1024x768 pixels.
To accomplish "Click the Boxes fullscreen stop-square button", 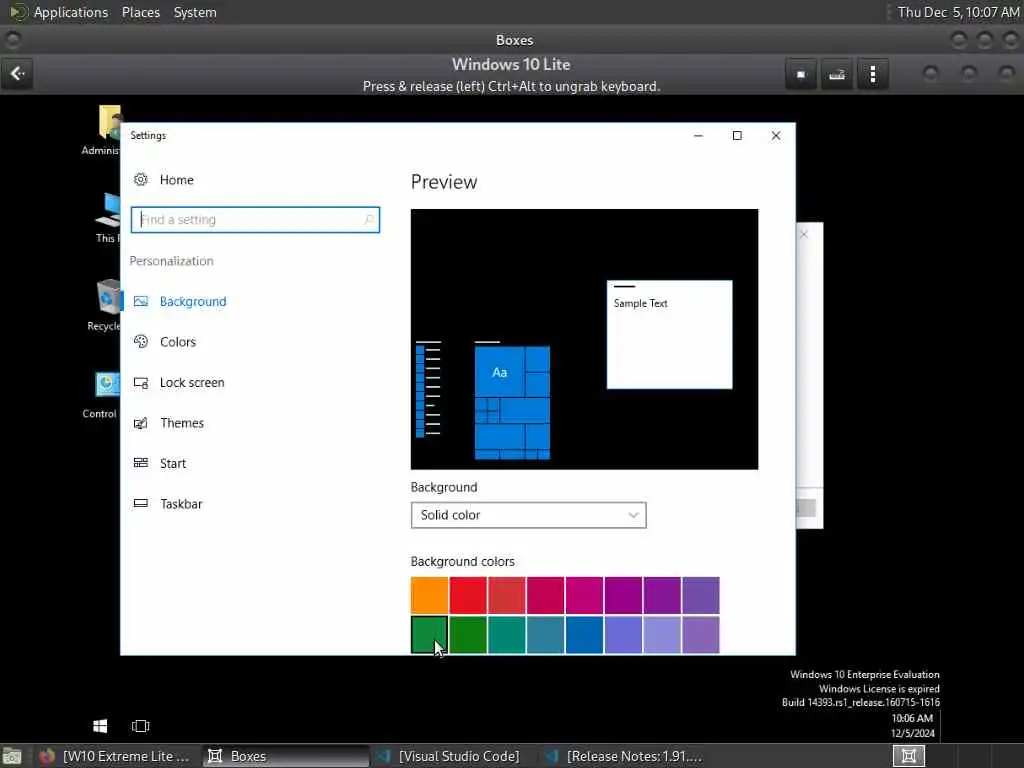I will [x=801, y=74].
